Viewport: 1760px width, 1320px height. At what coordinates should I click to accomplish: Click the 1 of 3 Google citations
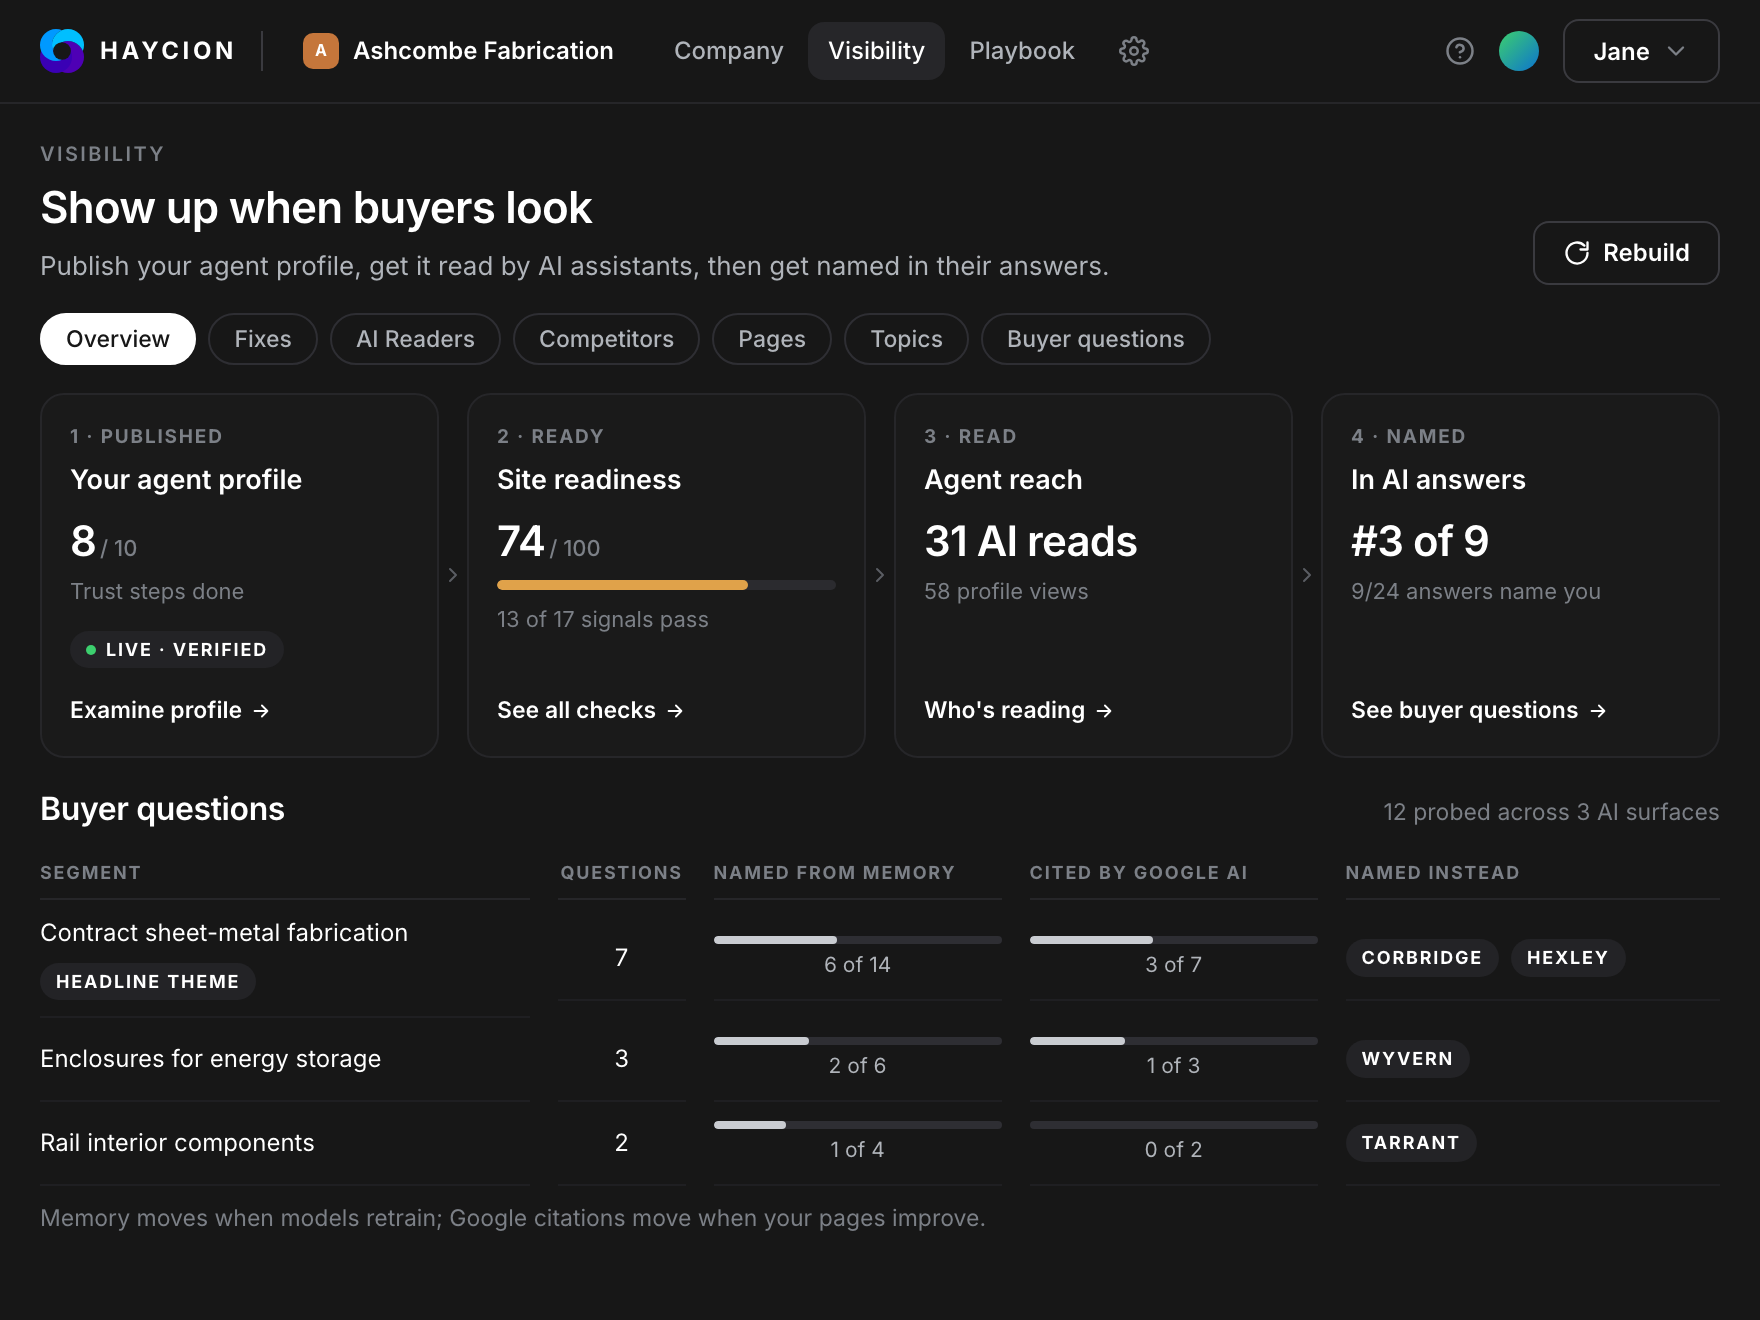pyautogui.click(x=1173, y=1066)
